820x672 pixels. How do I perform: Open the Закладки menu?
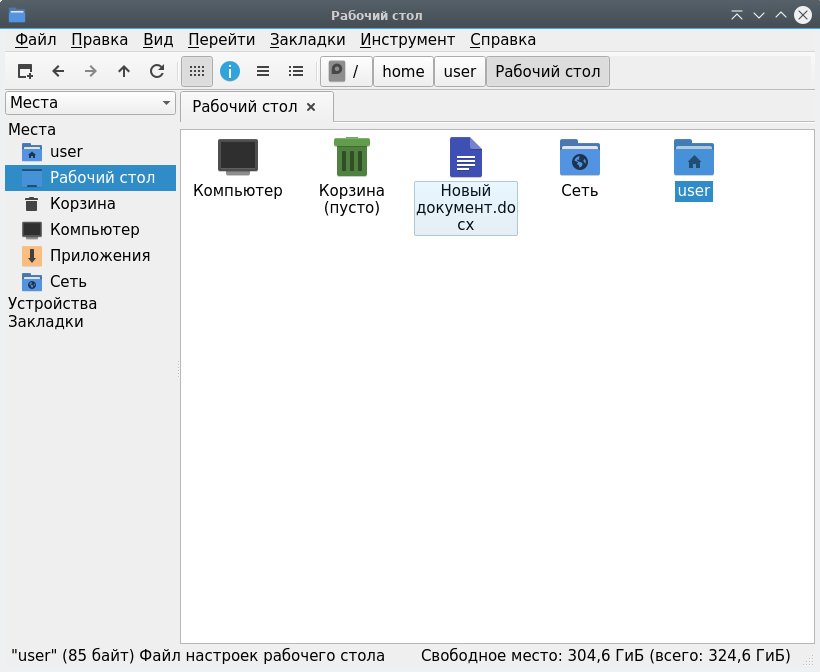307,40
